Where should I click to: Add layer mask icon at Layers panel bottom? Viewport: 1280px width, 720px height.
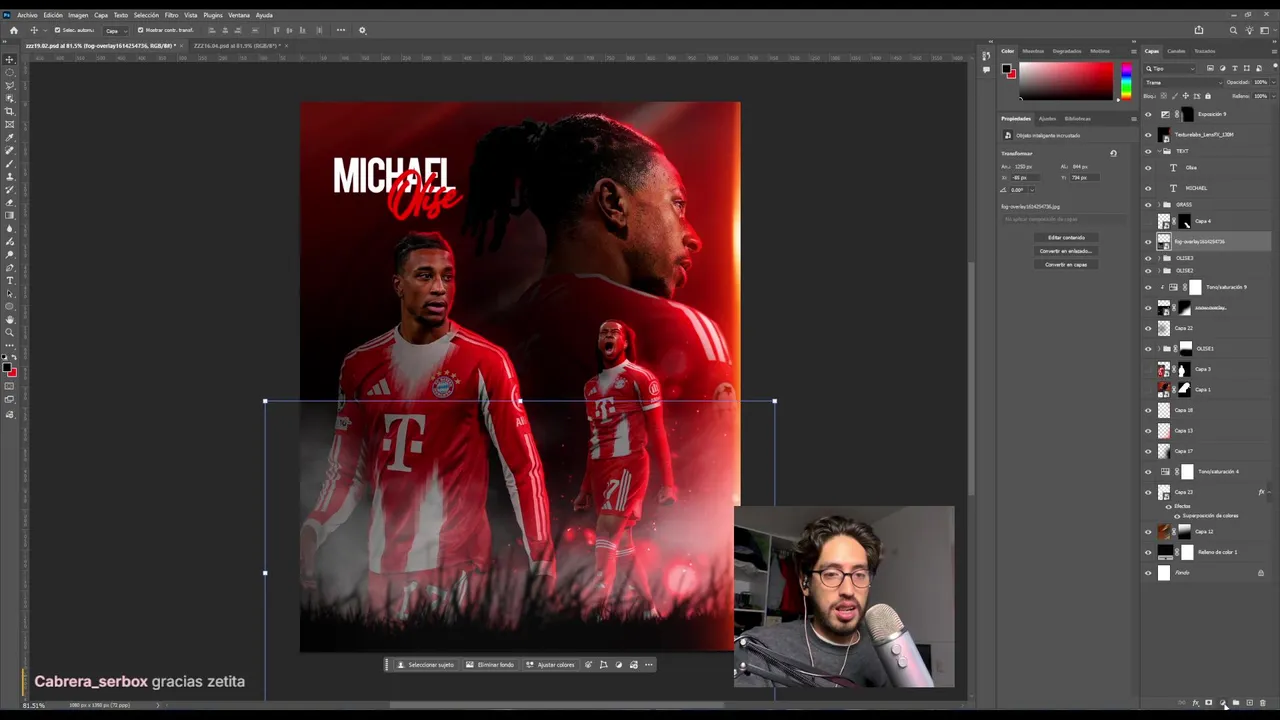pyautogui.click(x=1209, y=703)
